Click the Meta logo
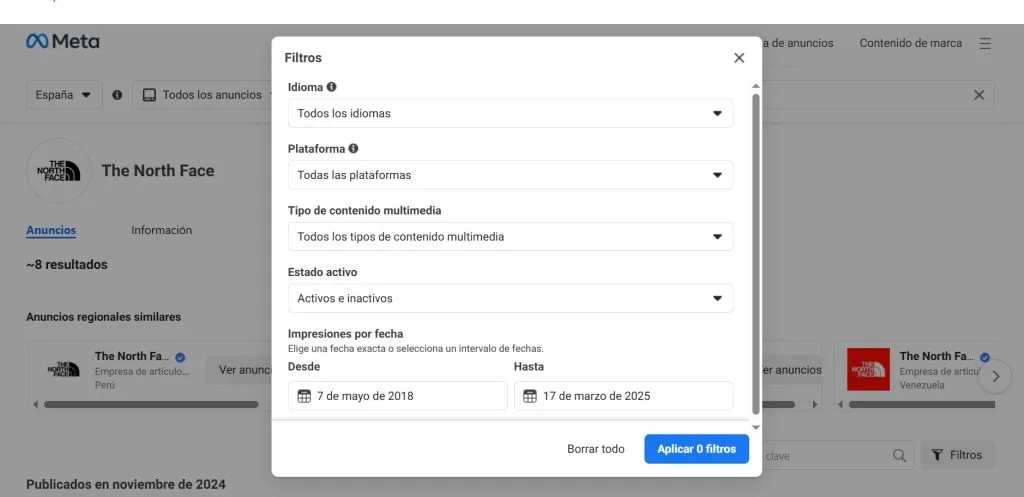Viewport: 1024px width, 497px height. click(62, 42)
